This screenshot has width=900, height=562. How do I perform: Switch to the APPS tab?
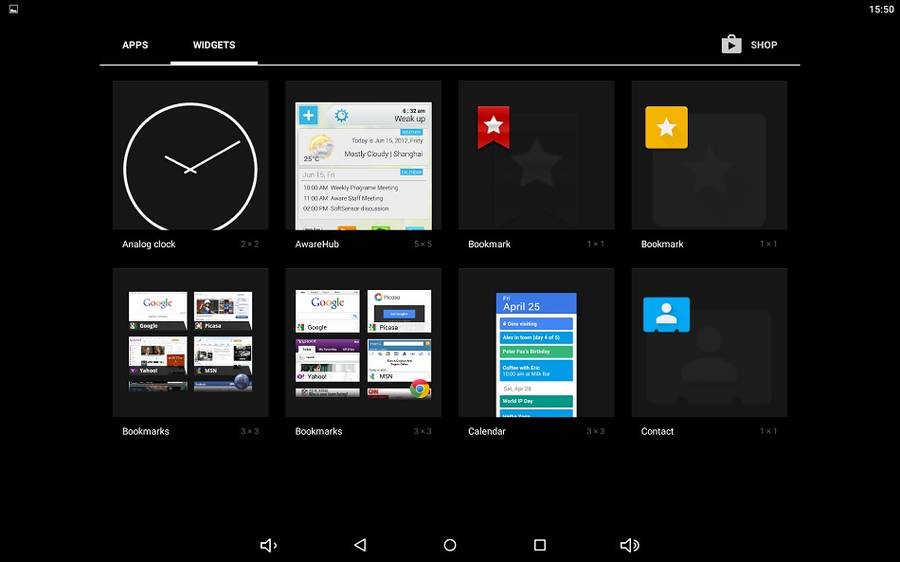pos(135,45)
